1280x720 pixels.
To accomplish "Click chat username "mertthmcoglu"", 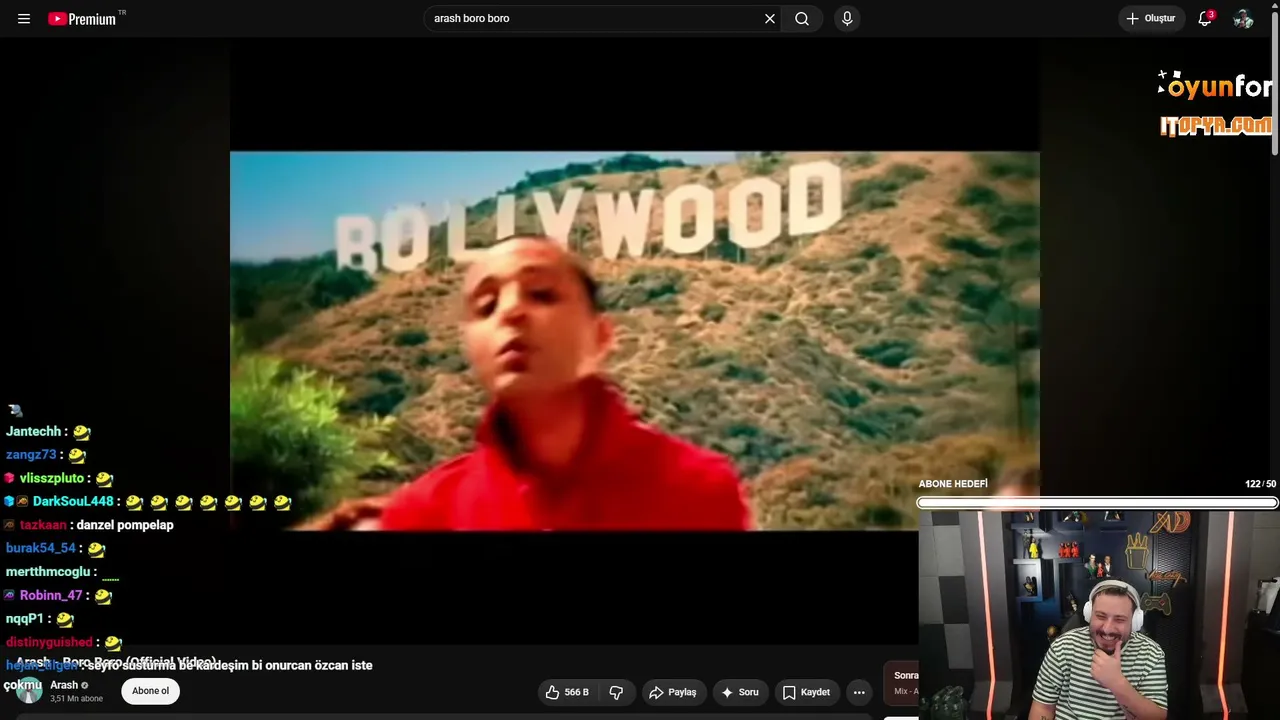I will tap(48, 572).
